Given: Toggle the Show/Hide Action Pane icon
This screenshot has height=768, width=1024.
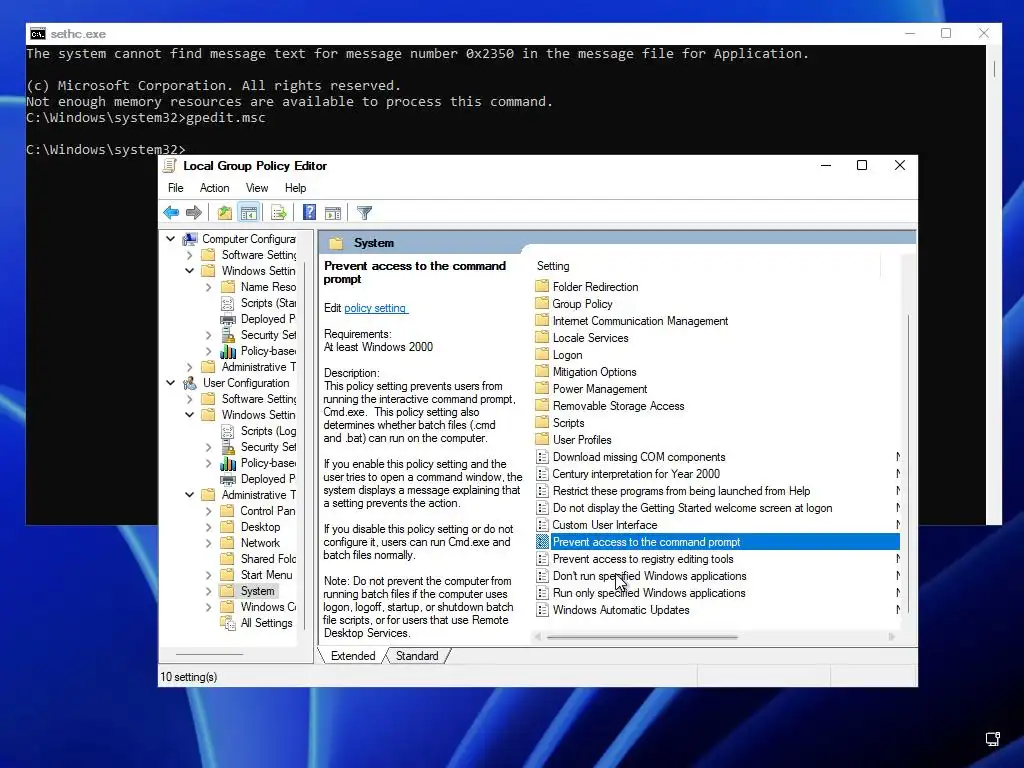Looking at the screenshot, I should (x=333, y=212).
